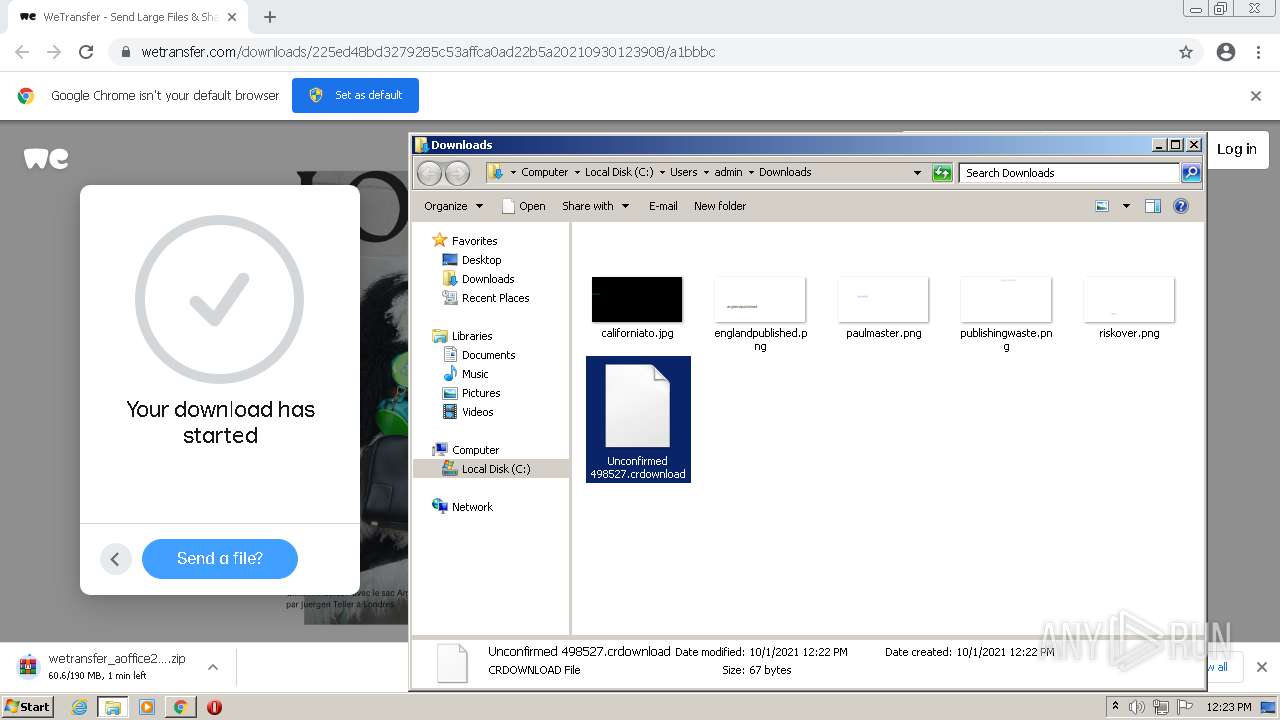This screenshot has width=1280, height=720.
Task: Open the Chrome three-dot menu
Action: [1258, 52]
